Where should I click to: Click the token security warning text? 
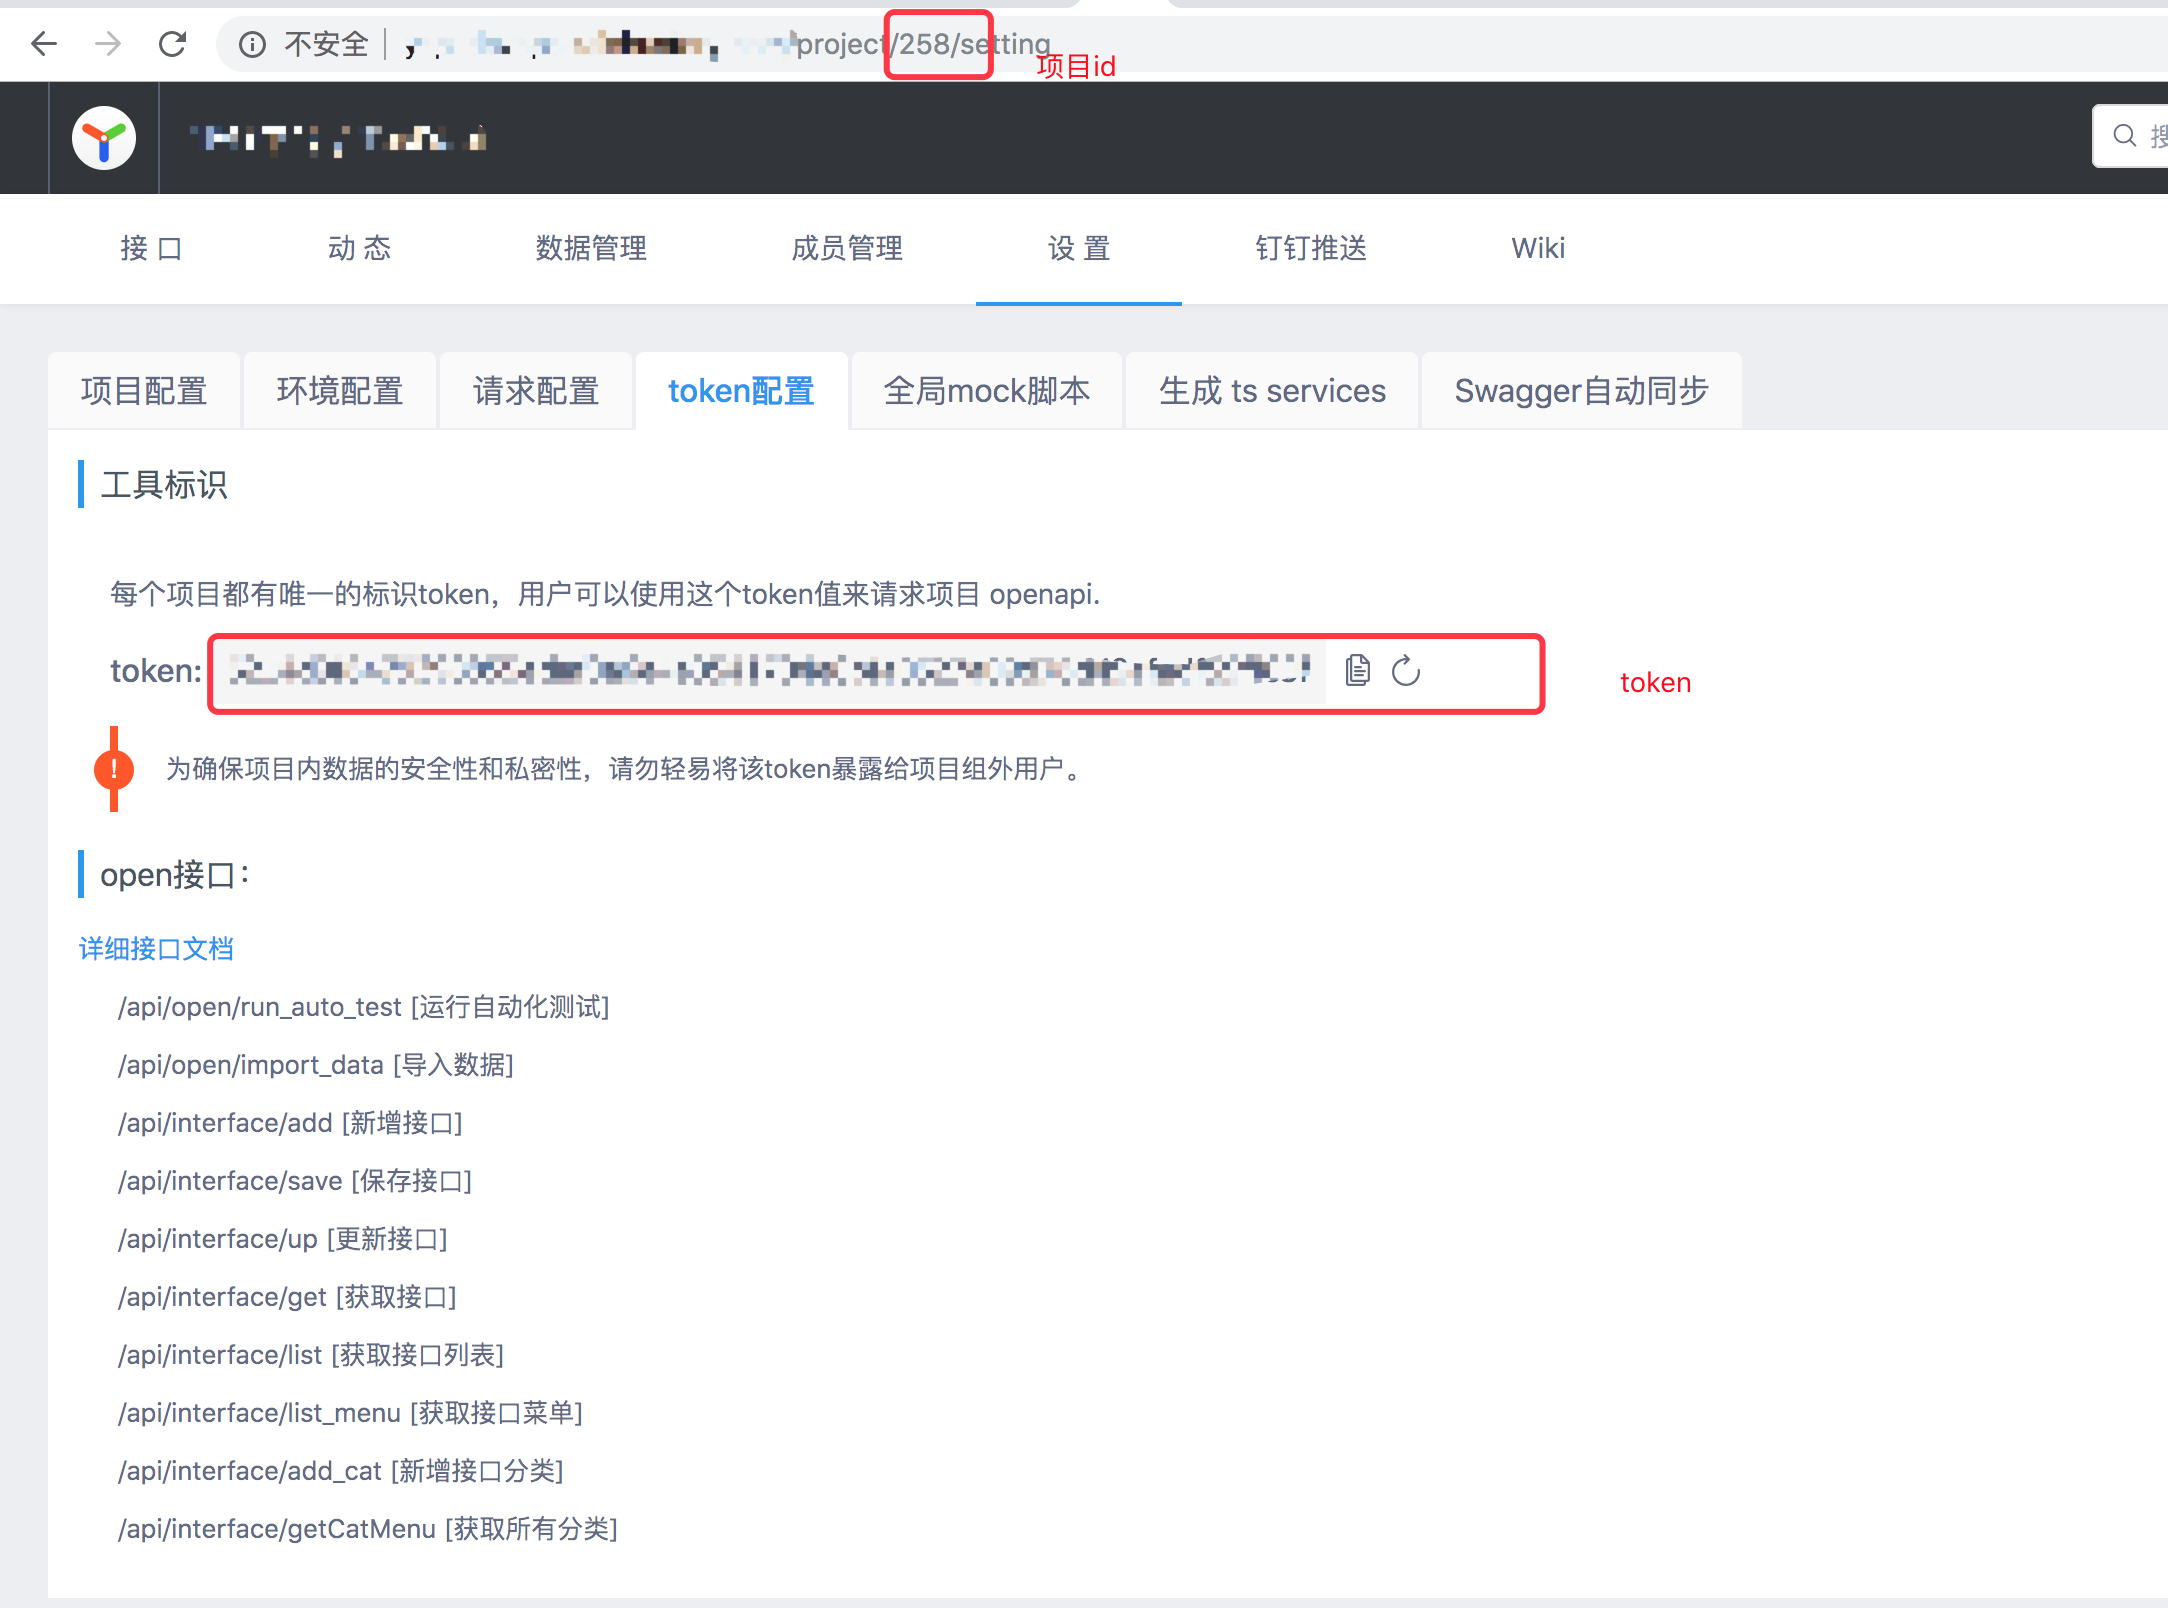click(x=626, y=768)
